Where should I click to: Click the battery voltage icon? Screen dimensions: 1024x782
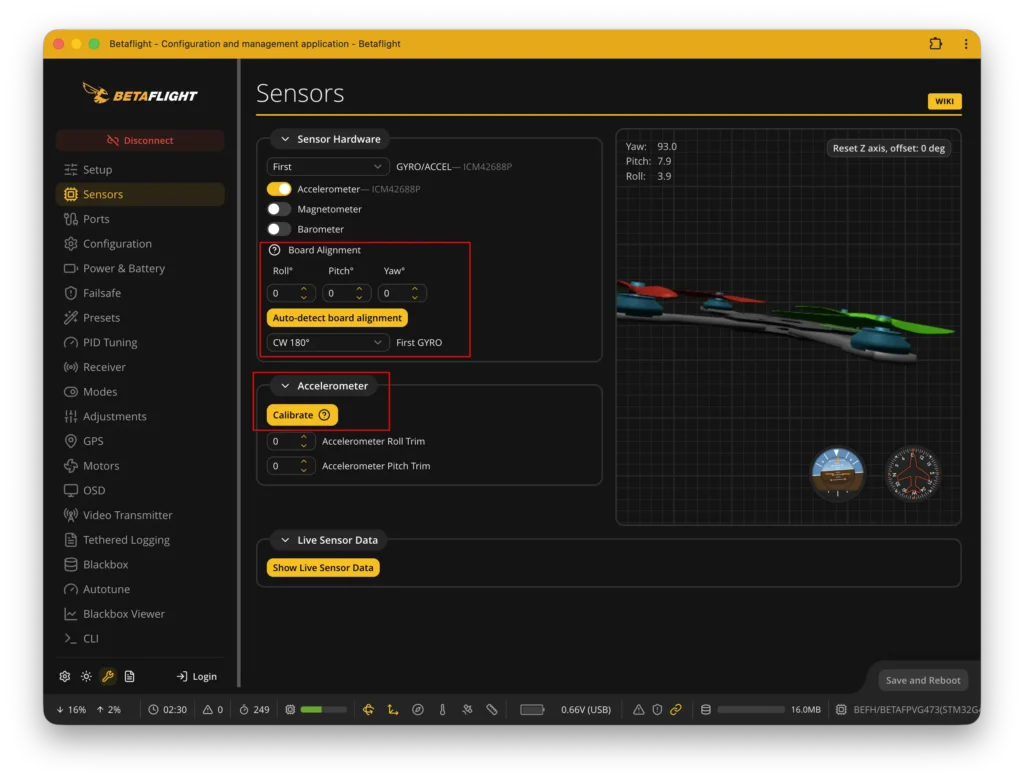pos(532,710)
